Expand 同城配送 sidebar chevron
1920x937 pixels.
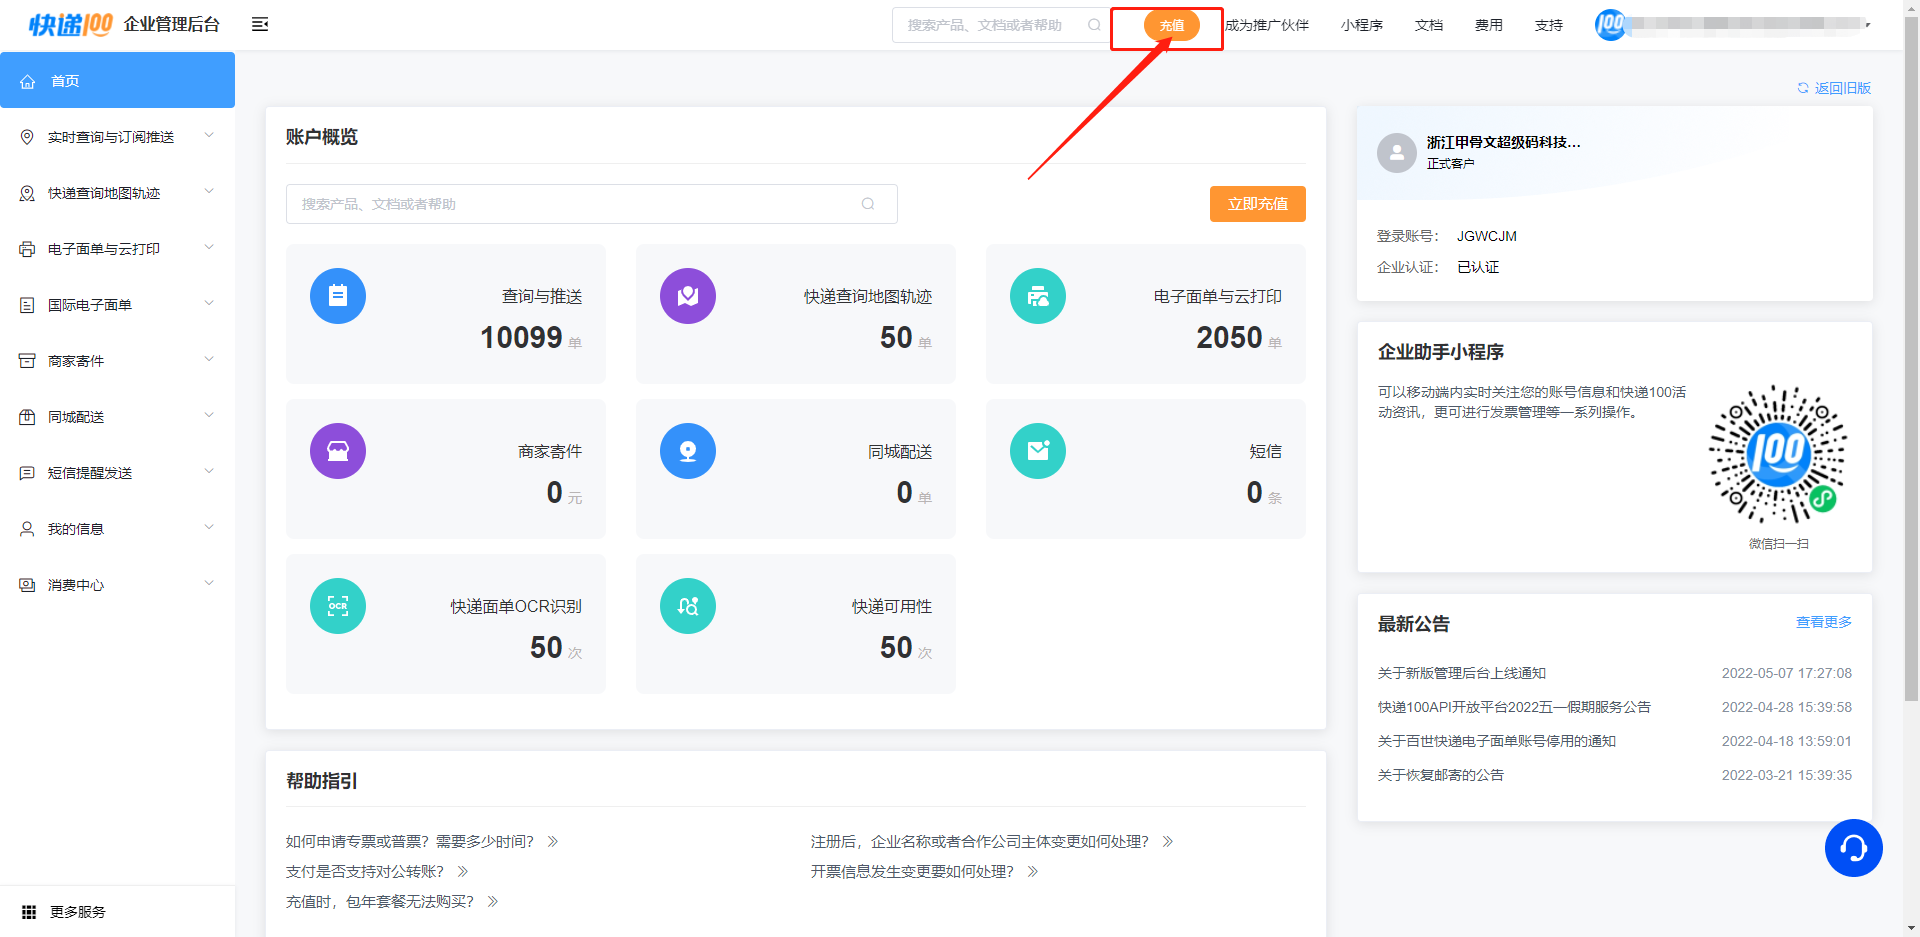coord(209,415)
